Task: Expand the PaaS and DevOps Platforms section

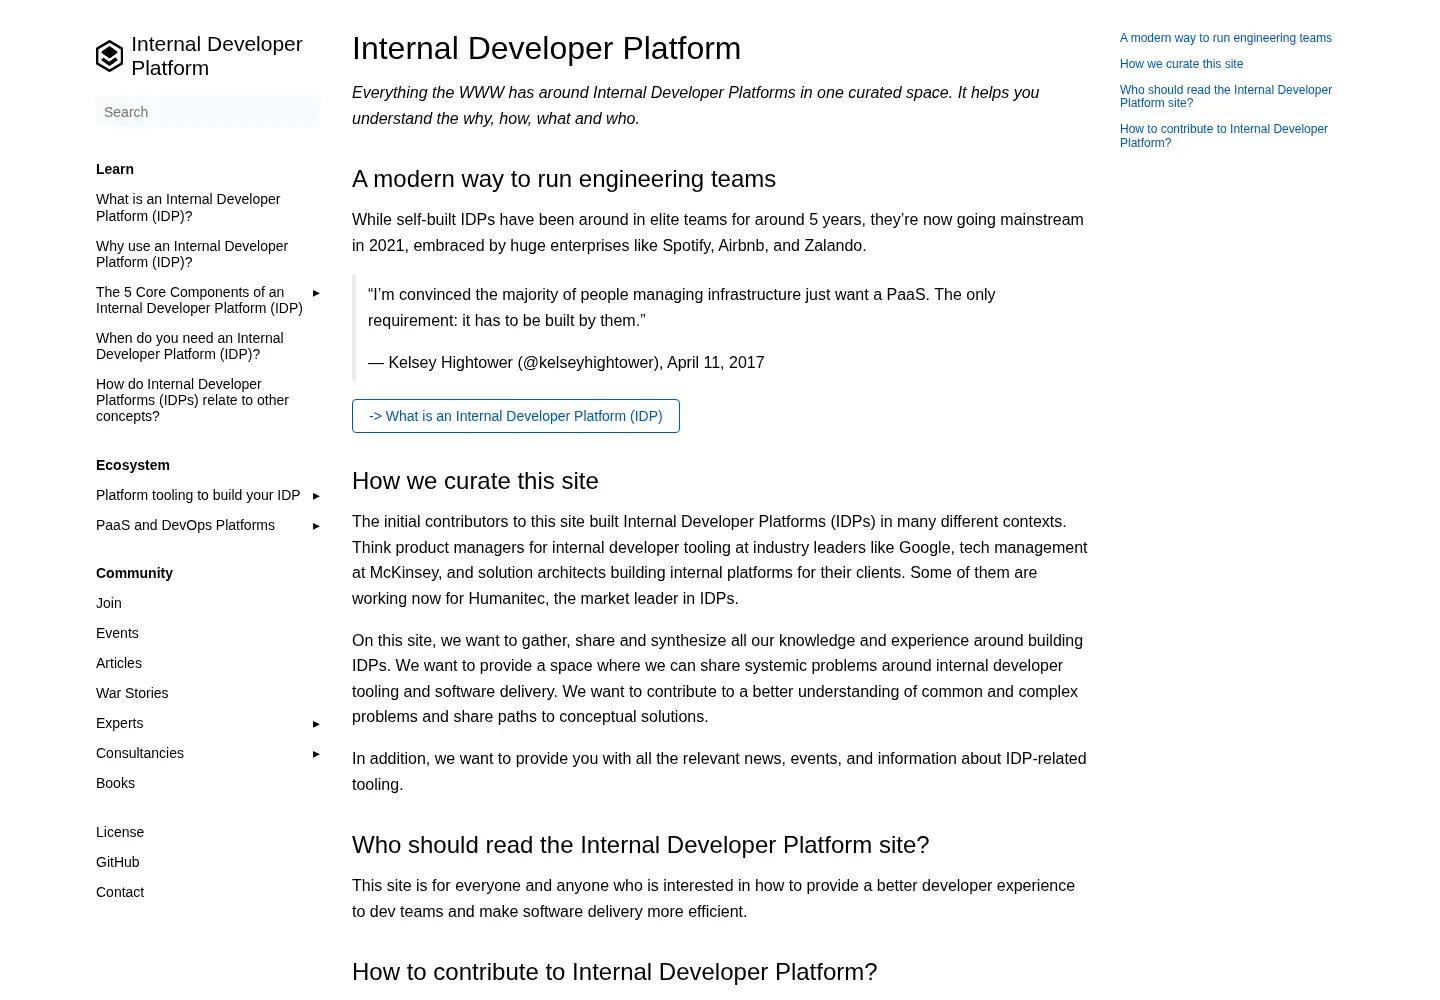Action: [x=316, y=526]
